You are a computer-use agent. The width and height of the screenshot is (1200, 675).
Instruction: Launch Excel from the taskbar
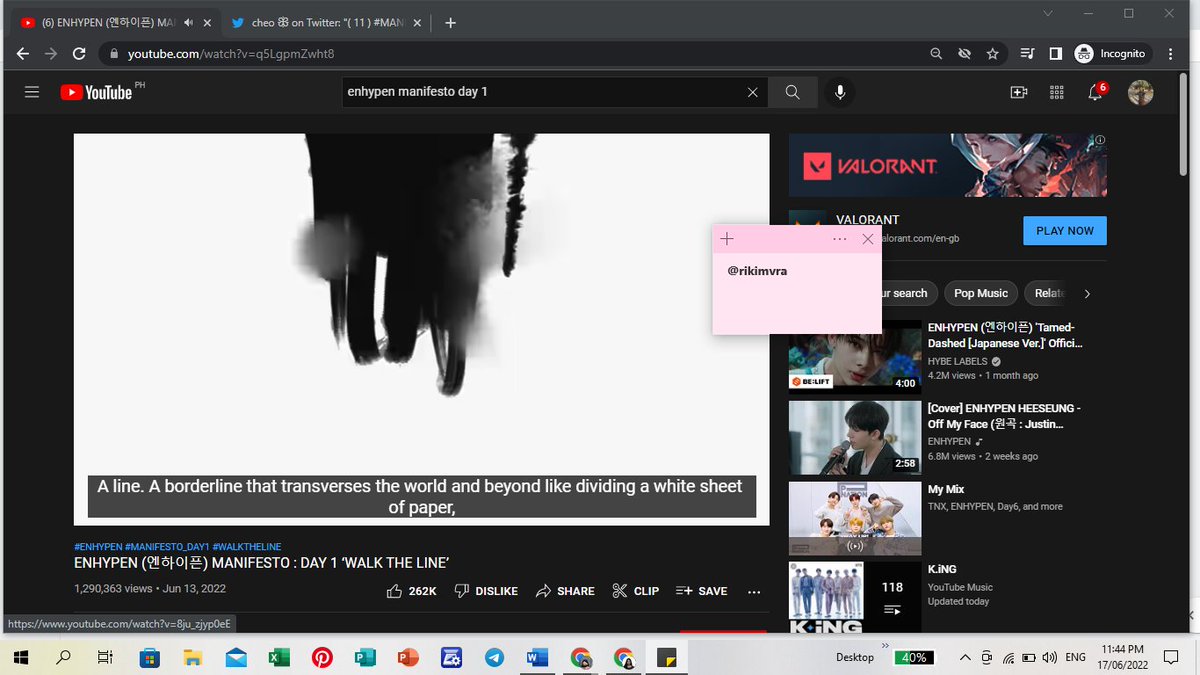point(279,657)
